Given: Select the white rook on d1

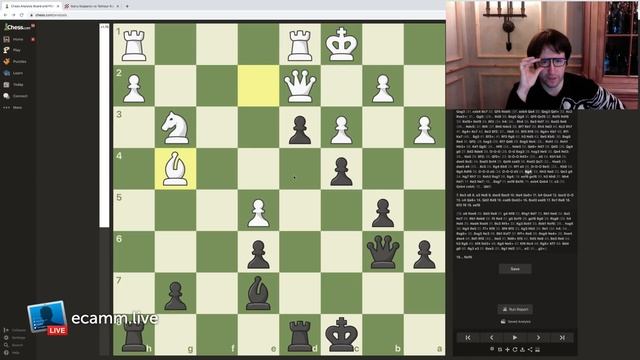Looking at the screenshot, I should (x=300, y=44).
